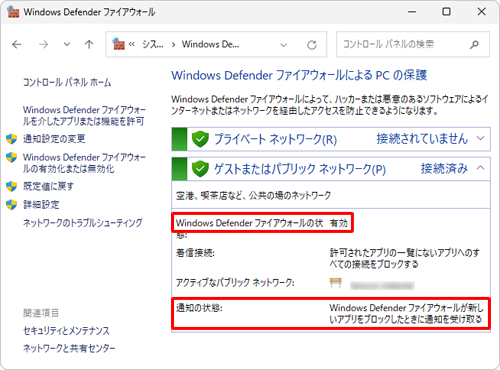Open ネットワークと共有センター link
The width and height of the screenshot is (500, 370).
[69, 348]
